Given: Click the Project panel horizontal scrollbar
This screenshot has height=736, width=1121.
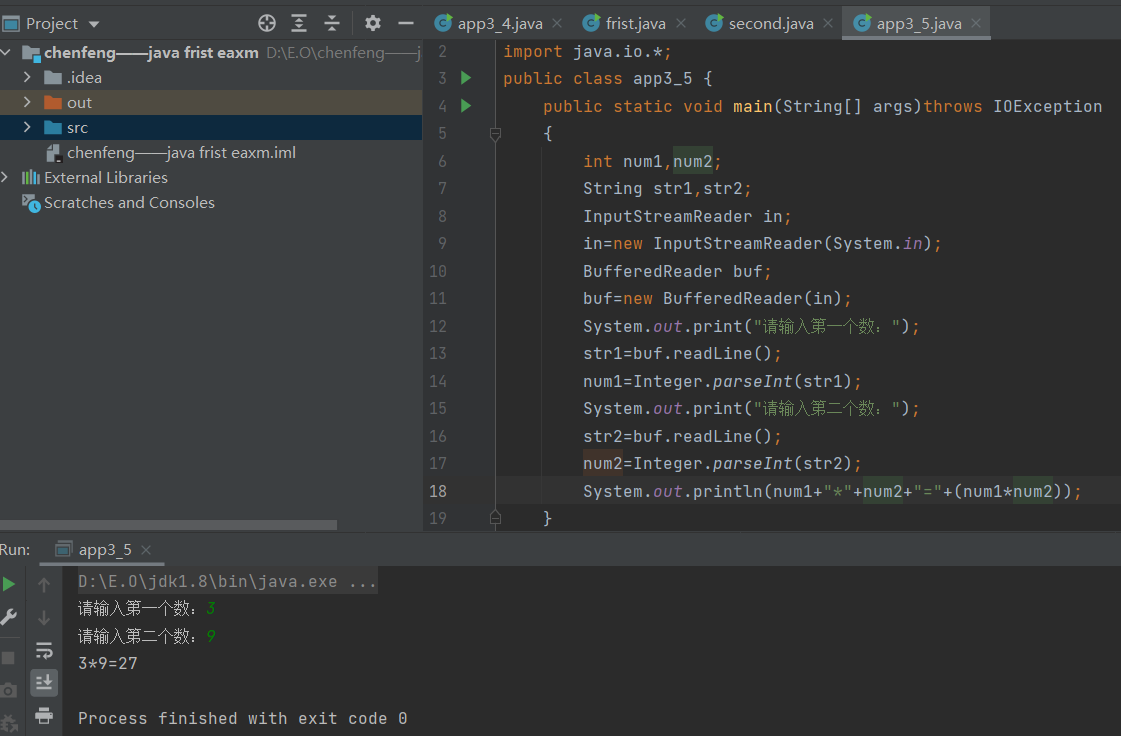Looking at the screenshot, I should point(168,525).
